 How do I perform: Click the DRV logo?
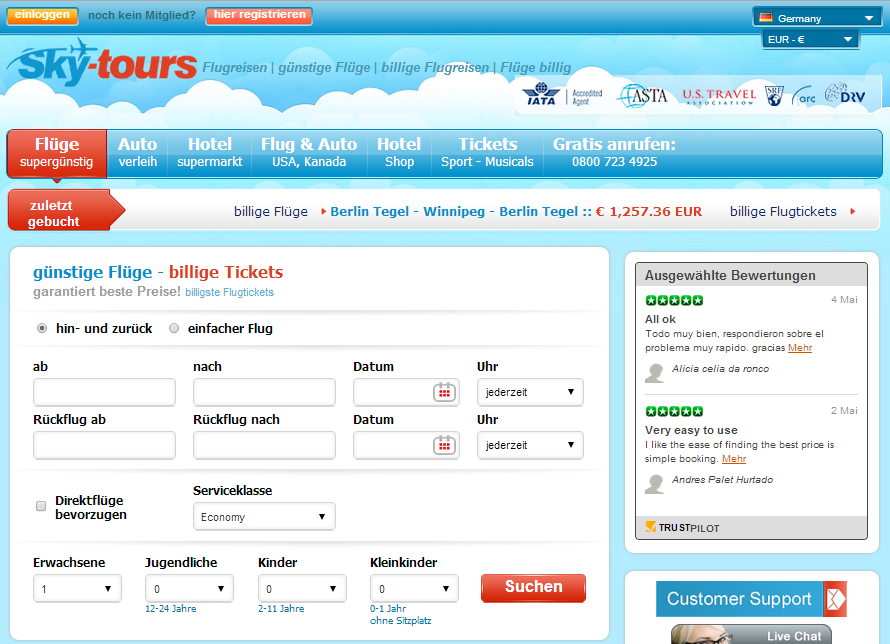point(845,94)
